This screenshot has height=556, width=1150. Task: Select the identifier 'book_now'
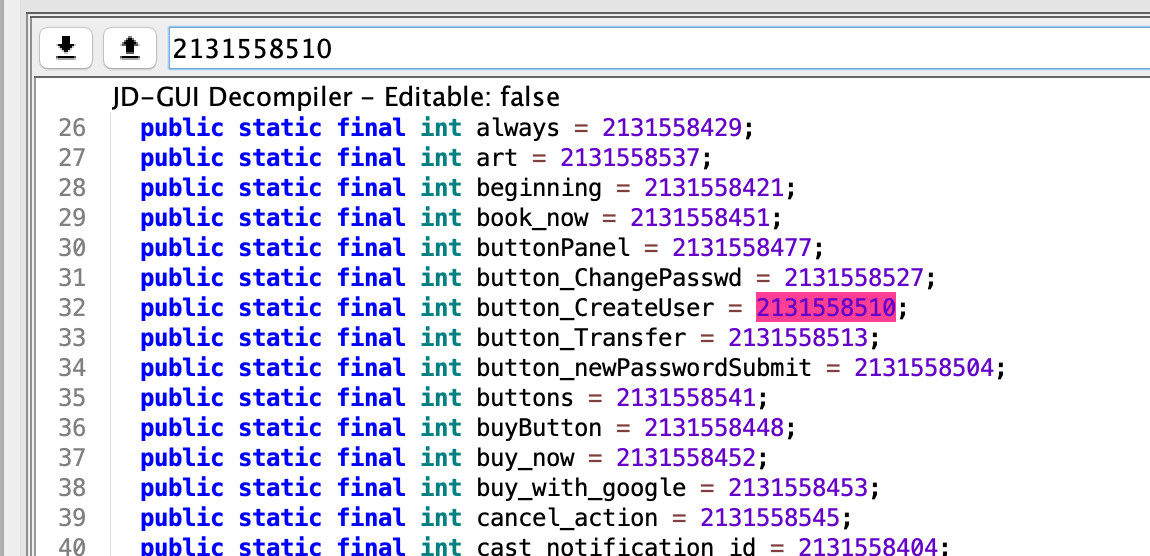click(532, 218)
